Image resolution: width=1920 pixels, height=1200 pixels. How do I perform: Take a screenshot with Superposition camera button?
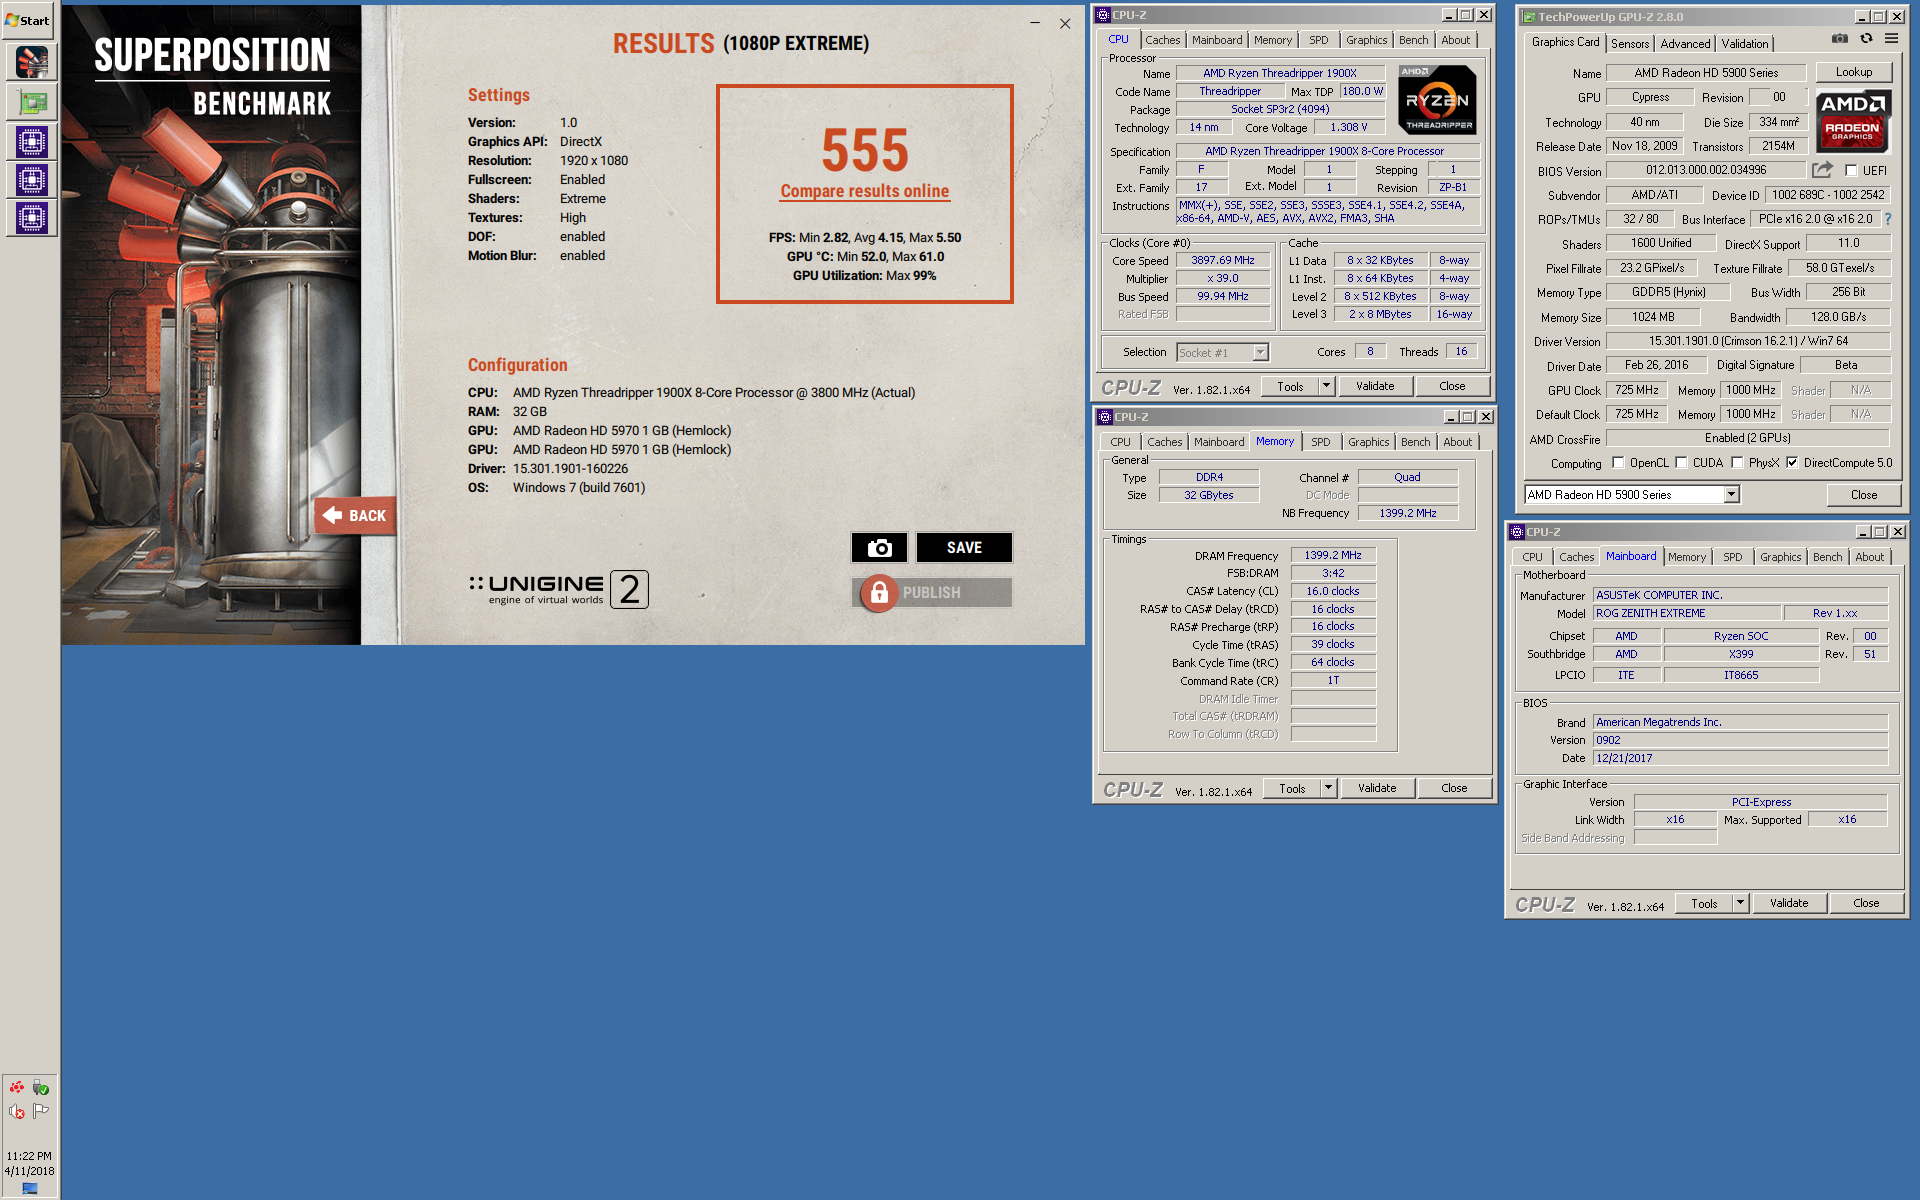[x=879, y=547]
